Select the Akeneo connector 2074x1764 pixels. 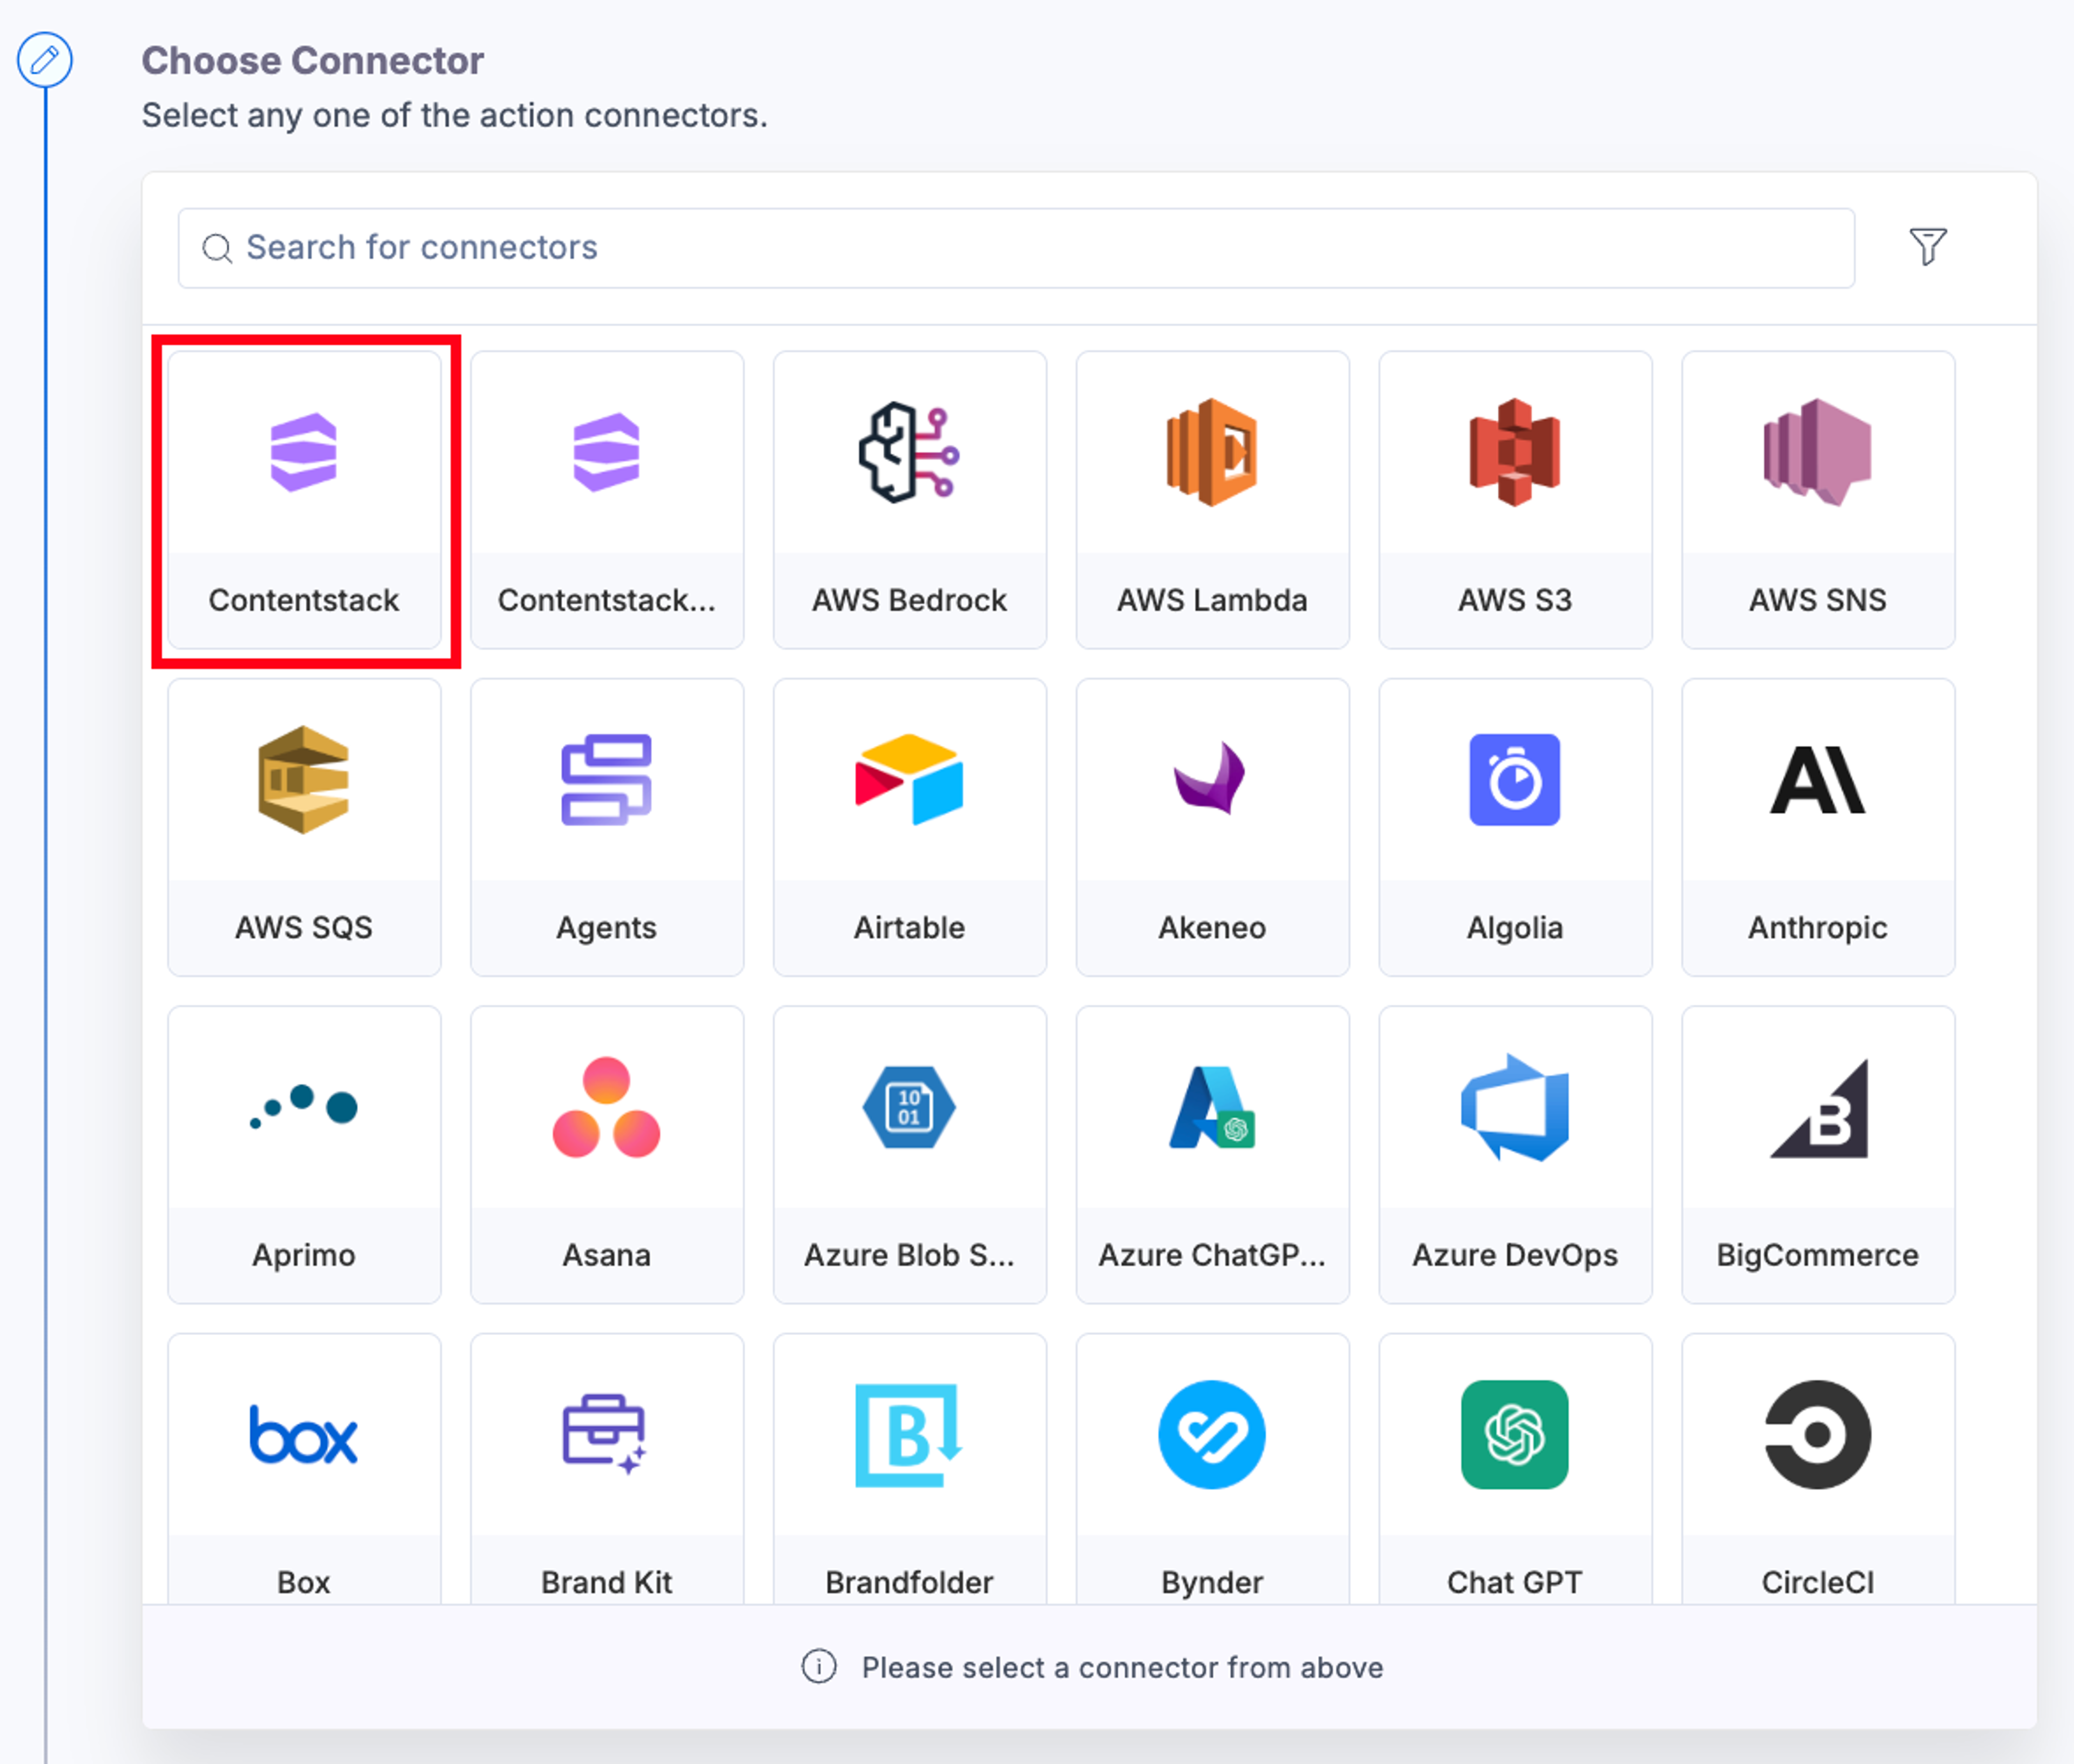1213,827
